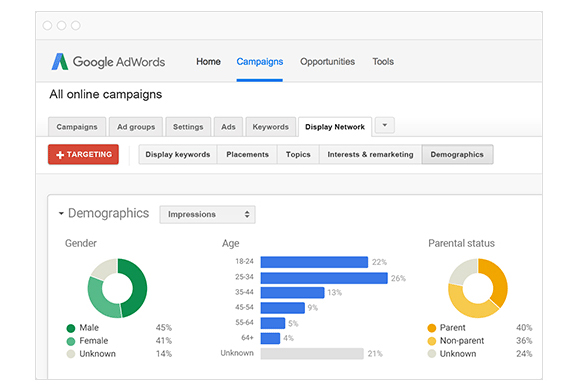Screen dimensions: 579x388
Task: Click the Google AdWords logo icon
Action: 60,62
